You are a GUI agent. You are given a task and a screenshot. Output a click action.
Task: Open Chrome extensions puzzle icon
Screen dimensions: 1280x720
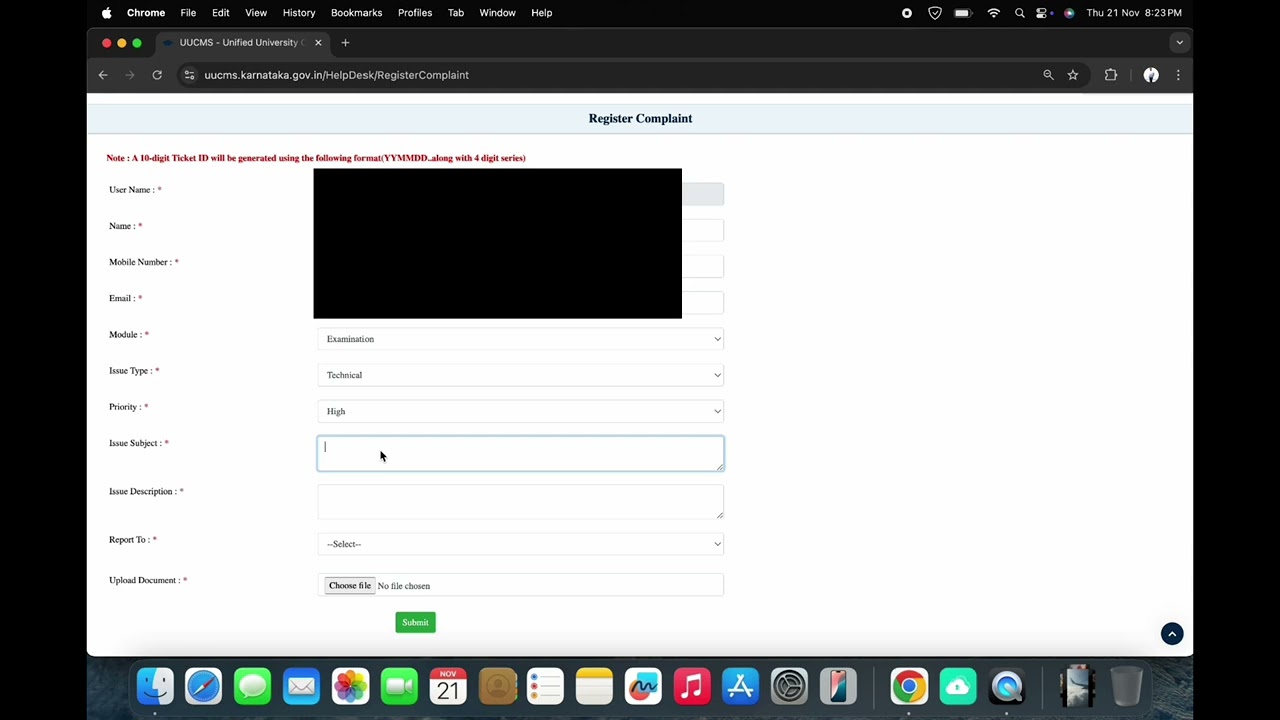click(x=1111, y=75)
